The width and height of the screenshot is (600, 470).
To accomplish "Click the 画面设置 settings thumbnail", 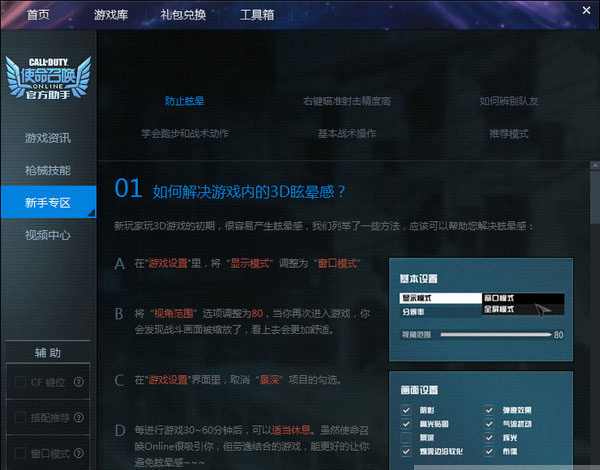I will pyautogui.click(x=481, y=420).
